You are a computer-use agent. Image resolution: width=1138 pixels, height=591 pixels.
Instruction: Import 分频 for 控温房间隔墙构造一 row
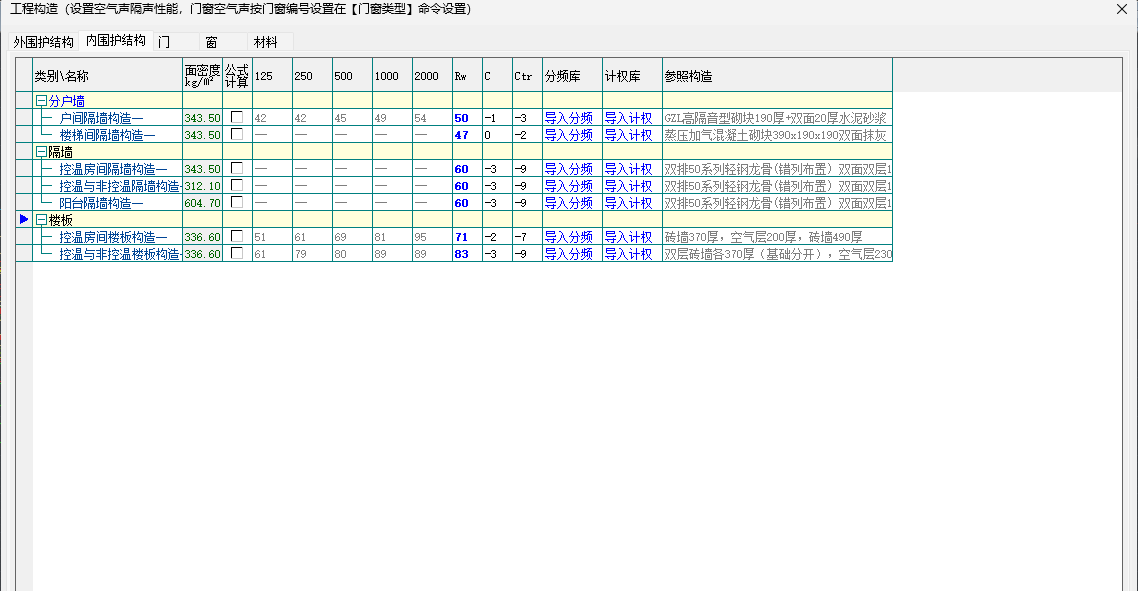(568, 169)
